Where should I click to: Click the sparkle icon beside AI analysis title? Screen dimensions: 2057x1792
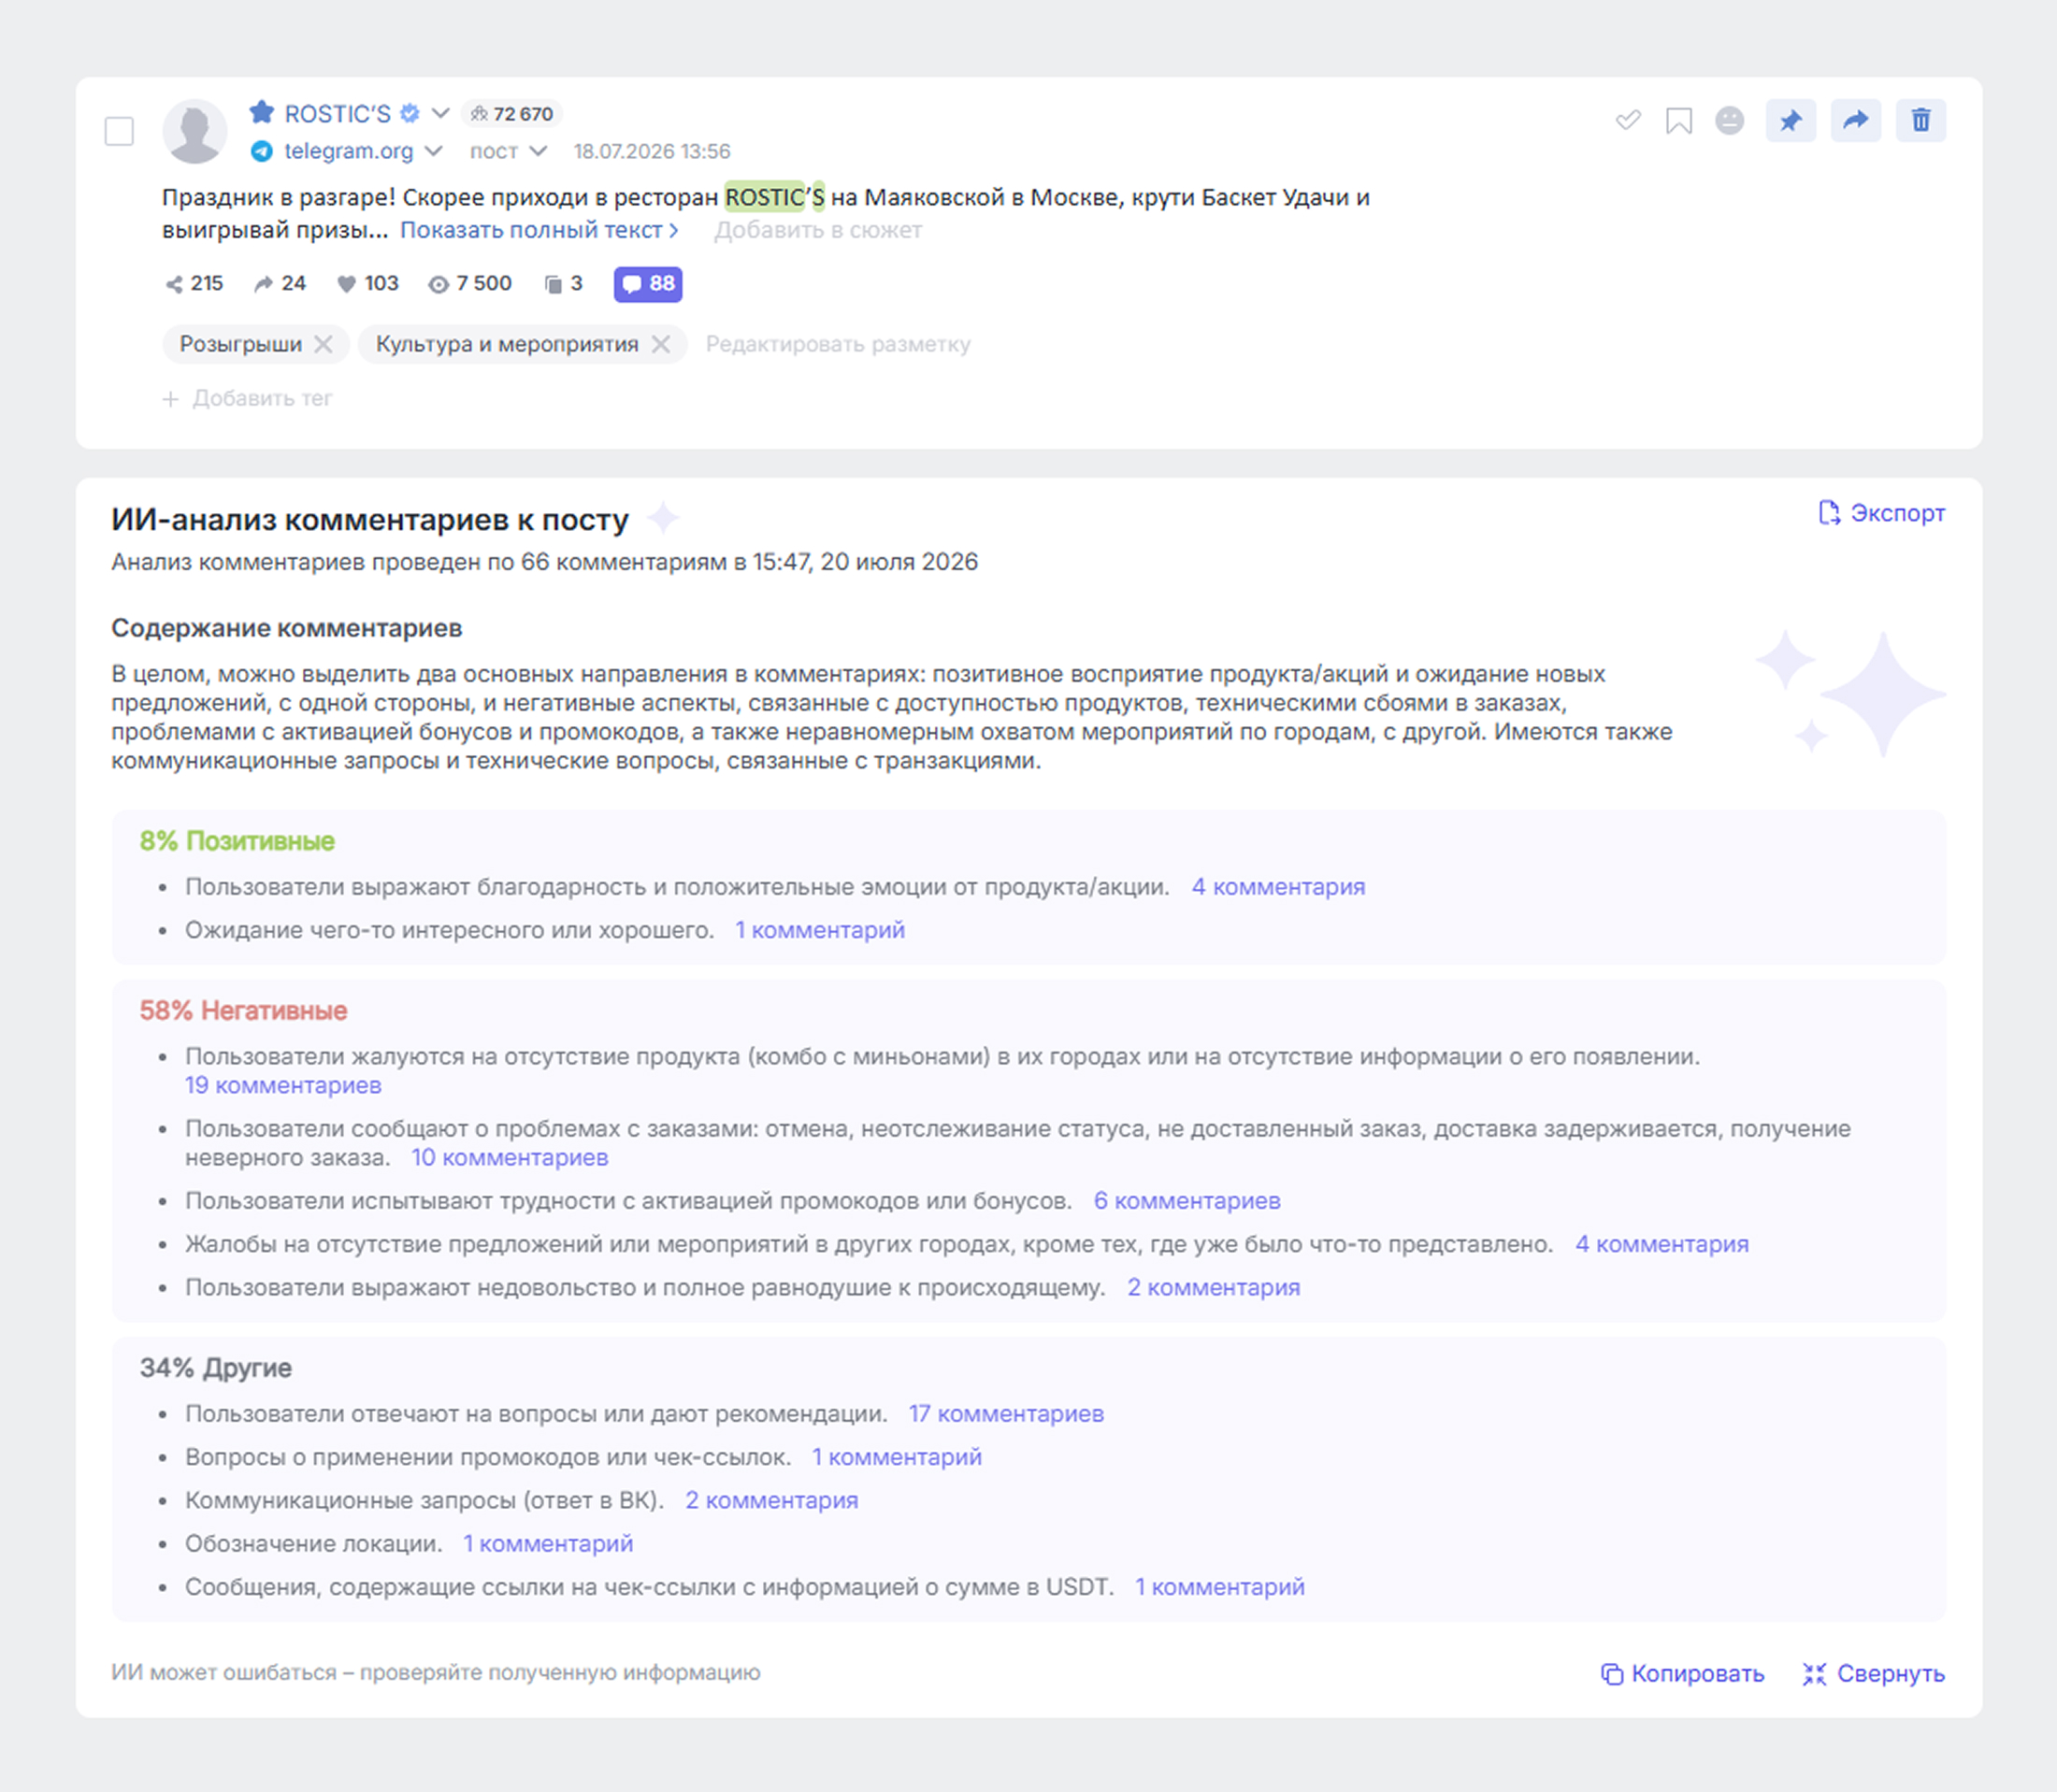662,518
